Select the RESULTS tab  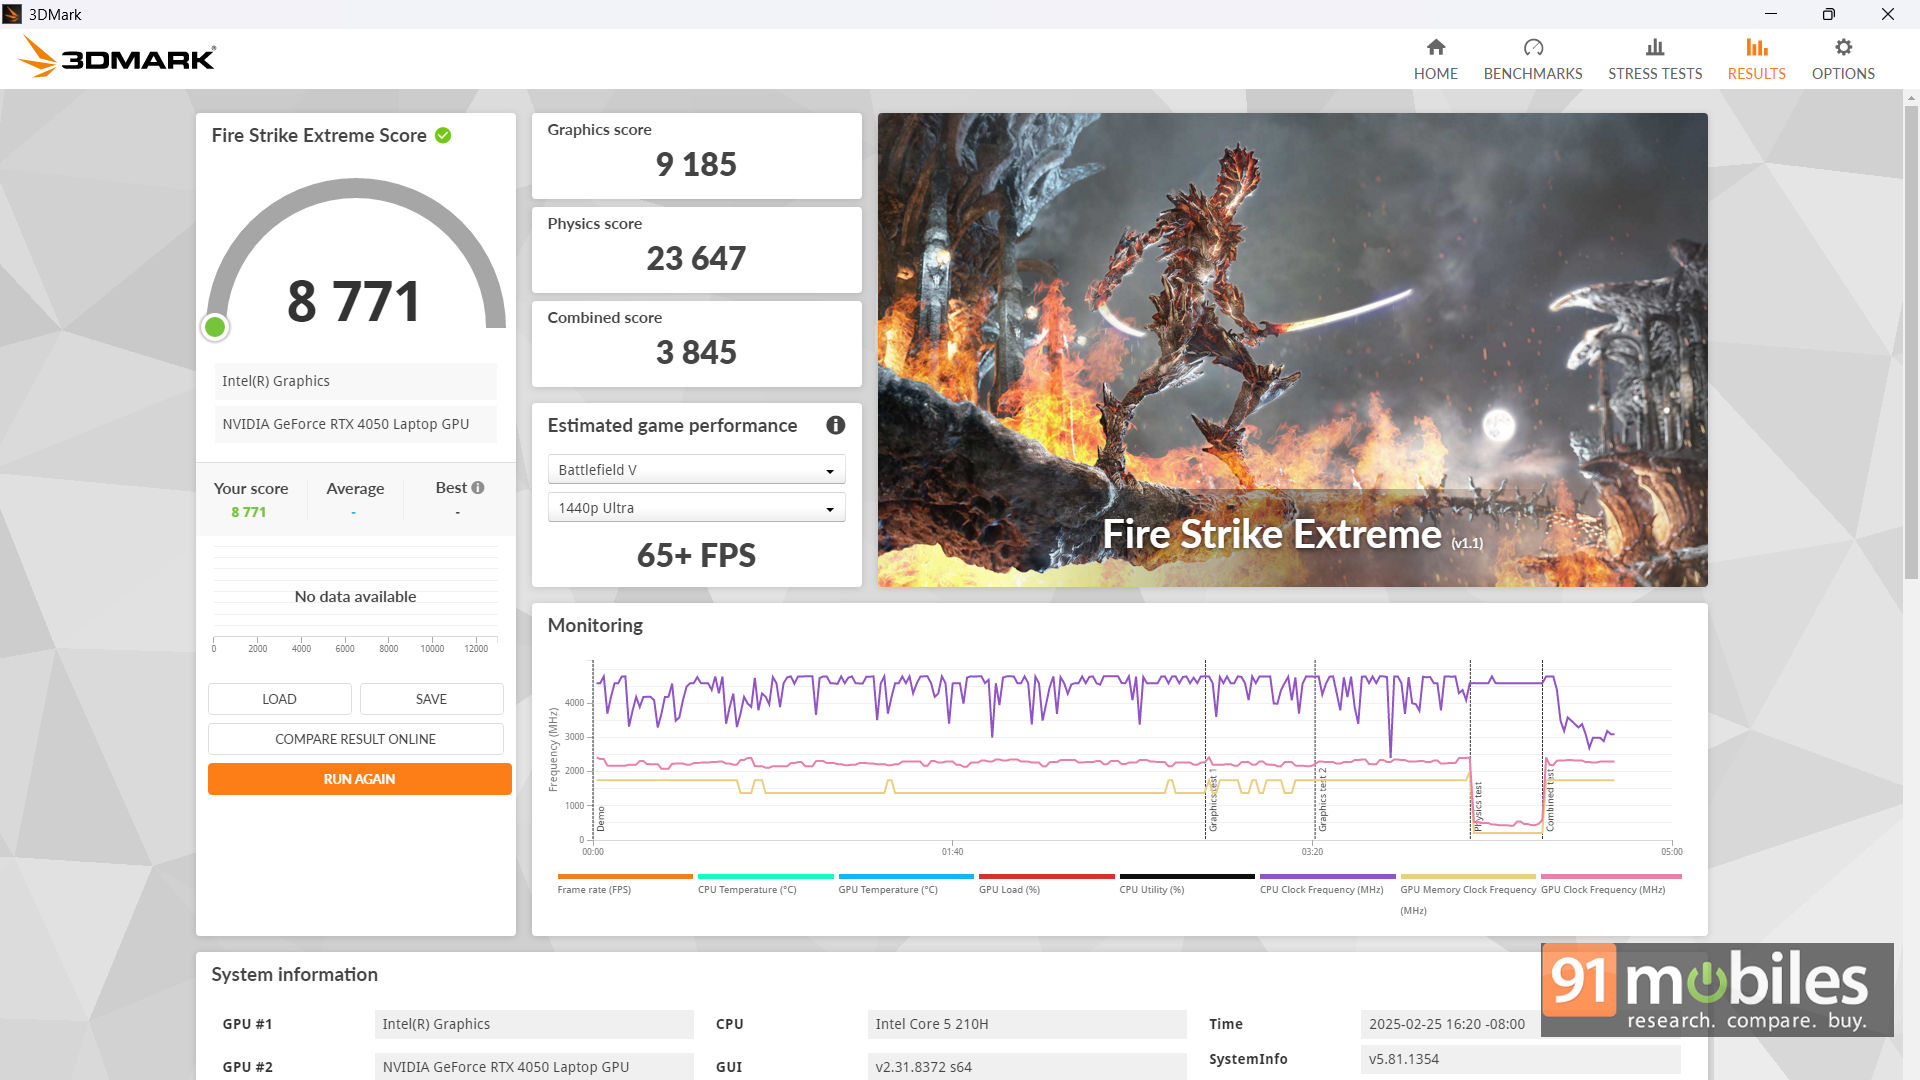point(1756,60)
